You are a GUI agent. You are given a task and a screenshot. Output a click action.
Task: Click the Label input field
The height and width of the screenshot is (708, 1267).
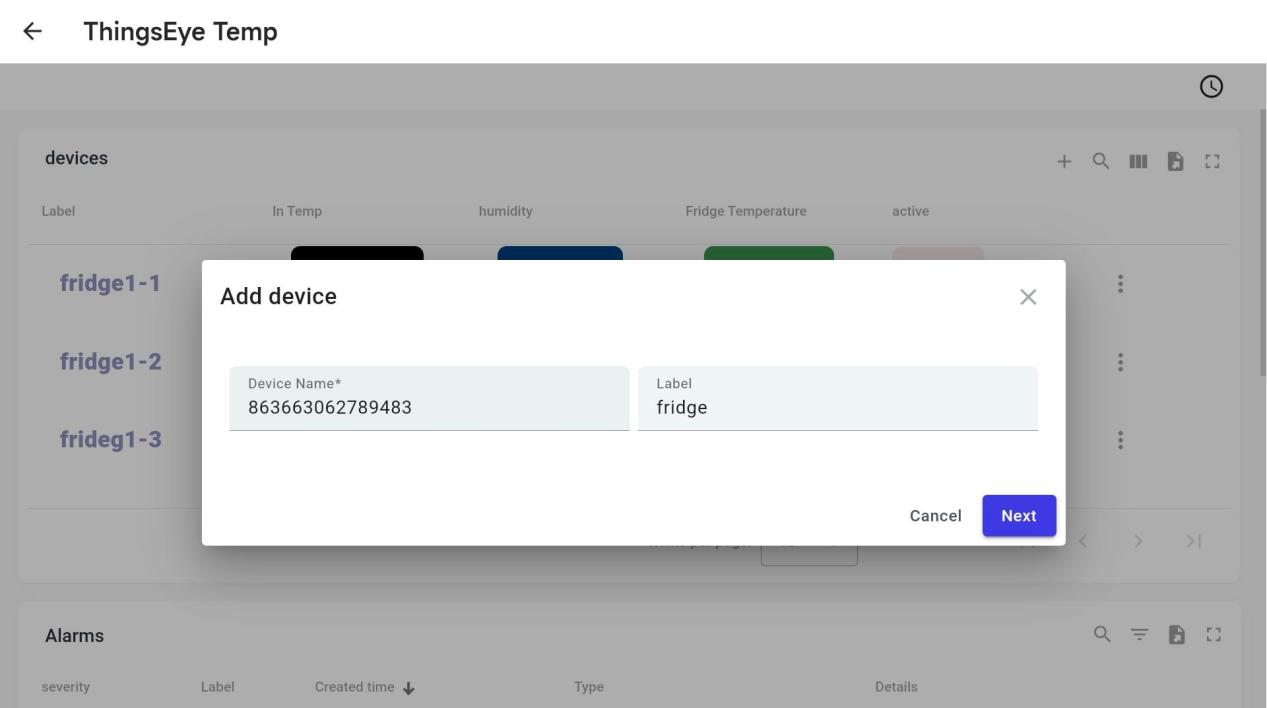[x=837, y=407]
